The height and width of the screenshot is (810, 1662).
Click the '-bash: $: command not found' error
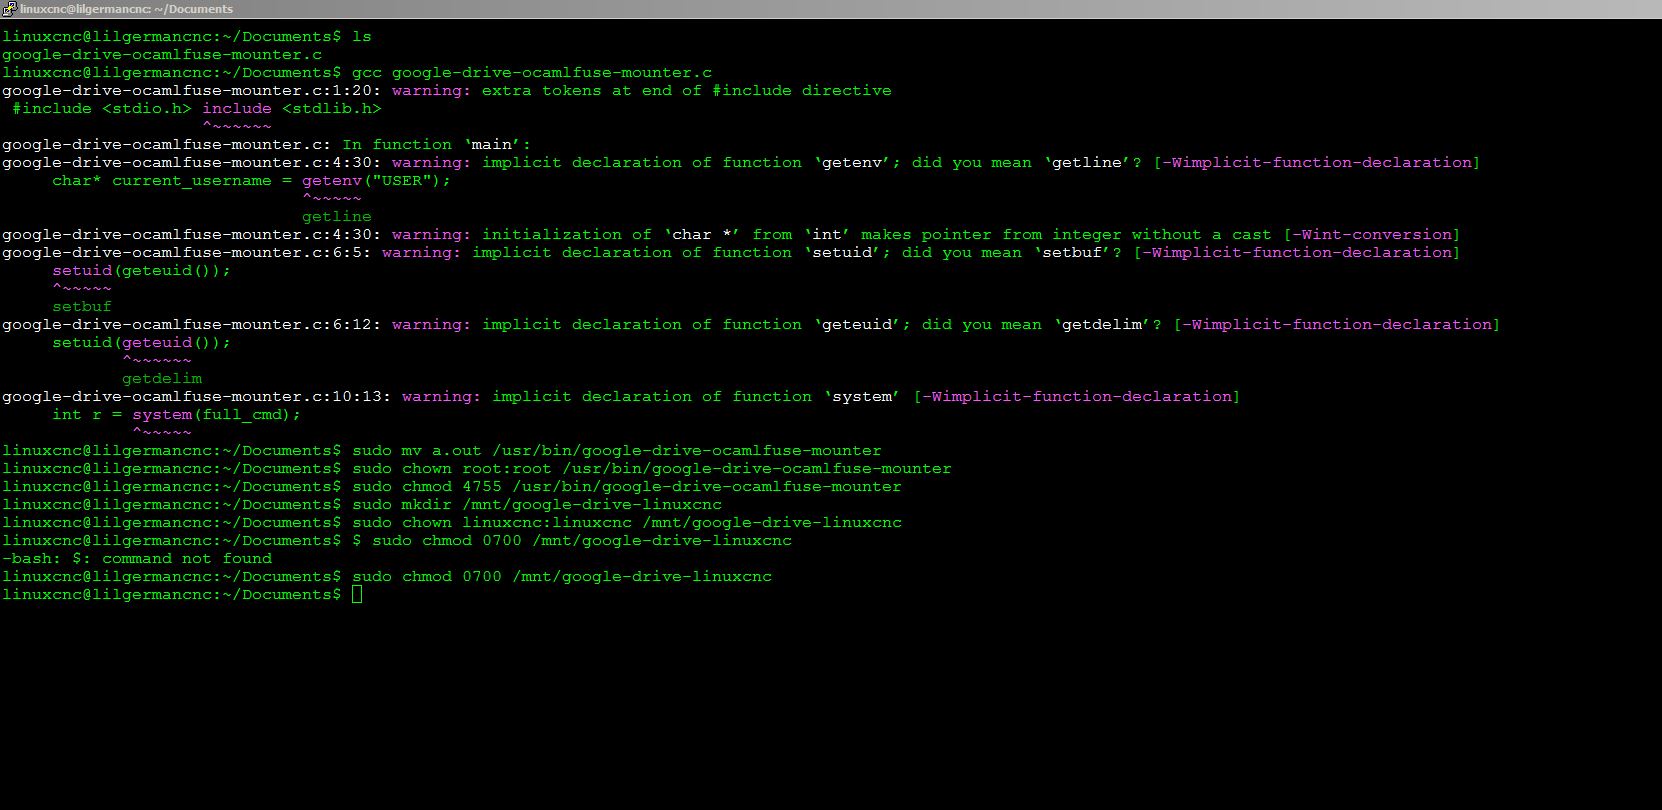[x=137, y=558]
